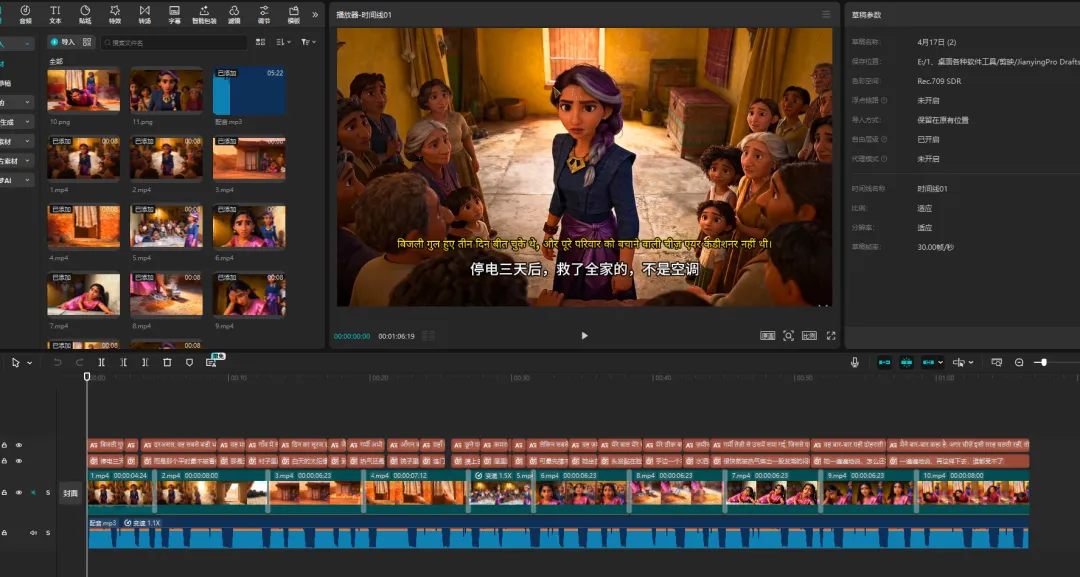Open the 特效 (Effects) panel
The image size is (1080, 577).
(x=115, y=13)
